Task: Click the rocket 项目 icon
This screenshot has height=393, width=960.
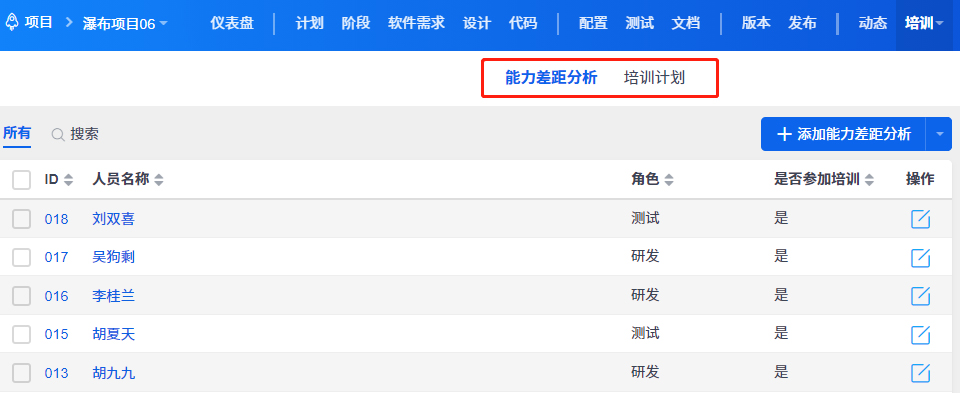Action: click(12, 23)
